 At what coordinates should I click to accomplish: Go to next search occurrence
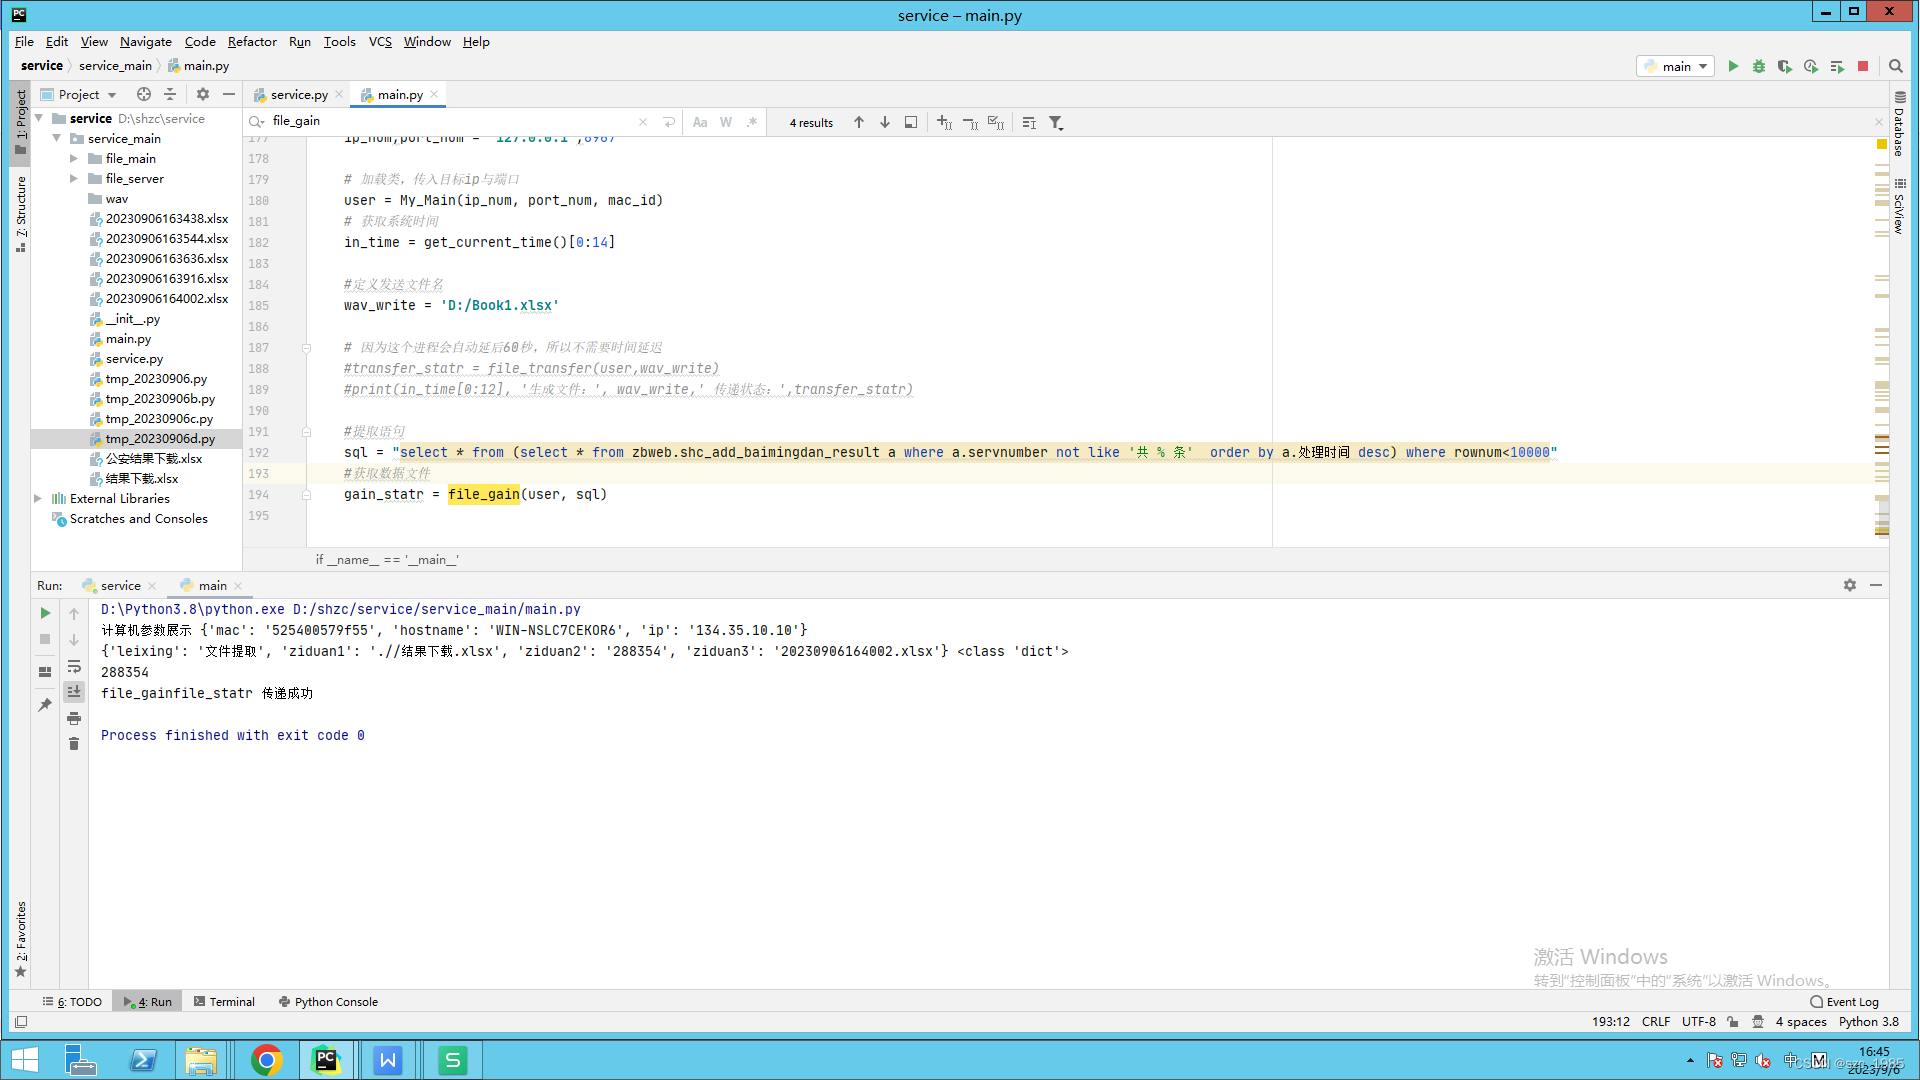click(x=885, y=122)
